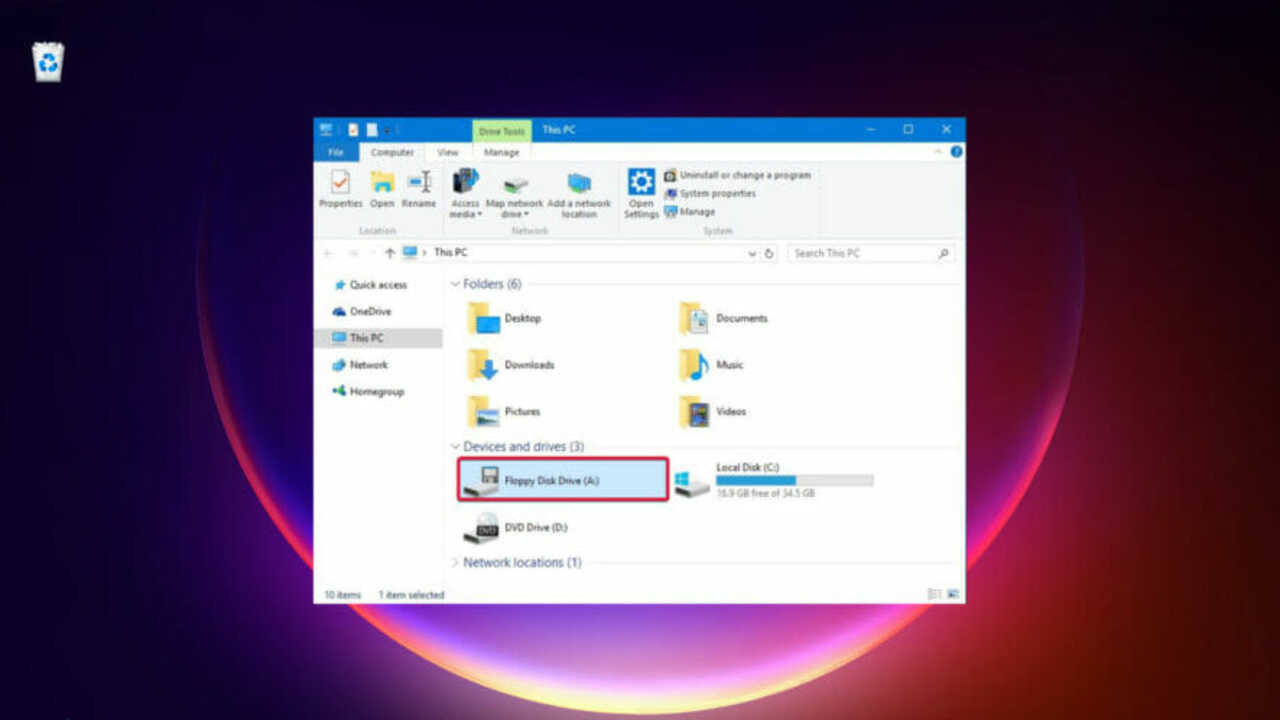This screenshot has height=720, width=1280.
Task: Go back with the Back arrow
Action: click(329, 253)
